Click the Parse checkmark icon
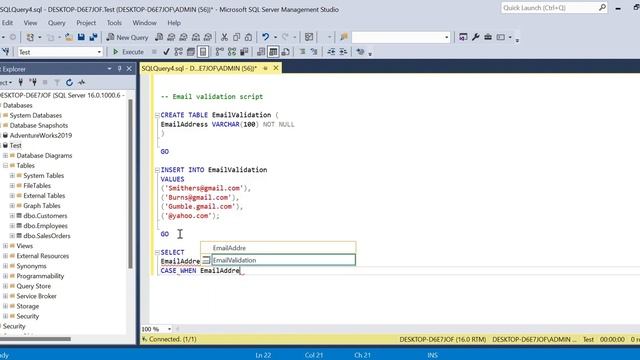 click(x=166, y=52)
